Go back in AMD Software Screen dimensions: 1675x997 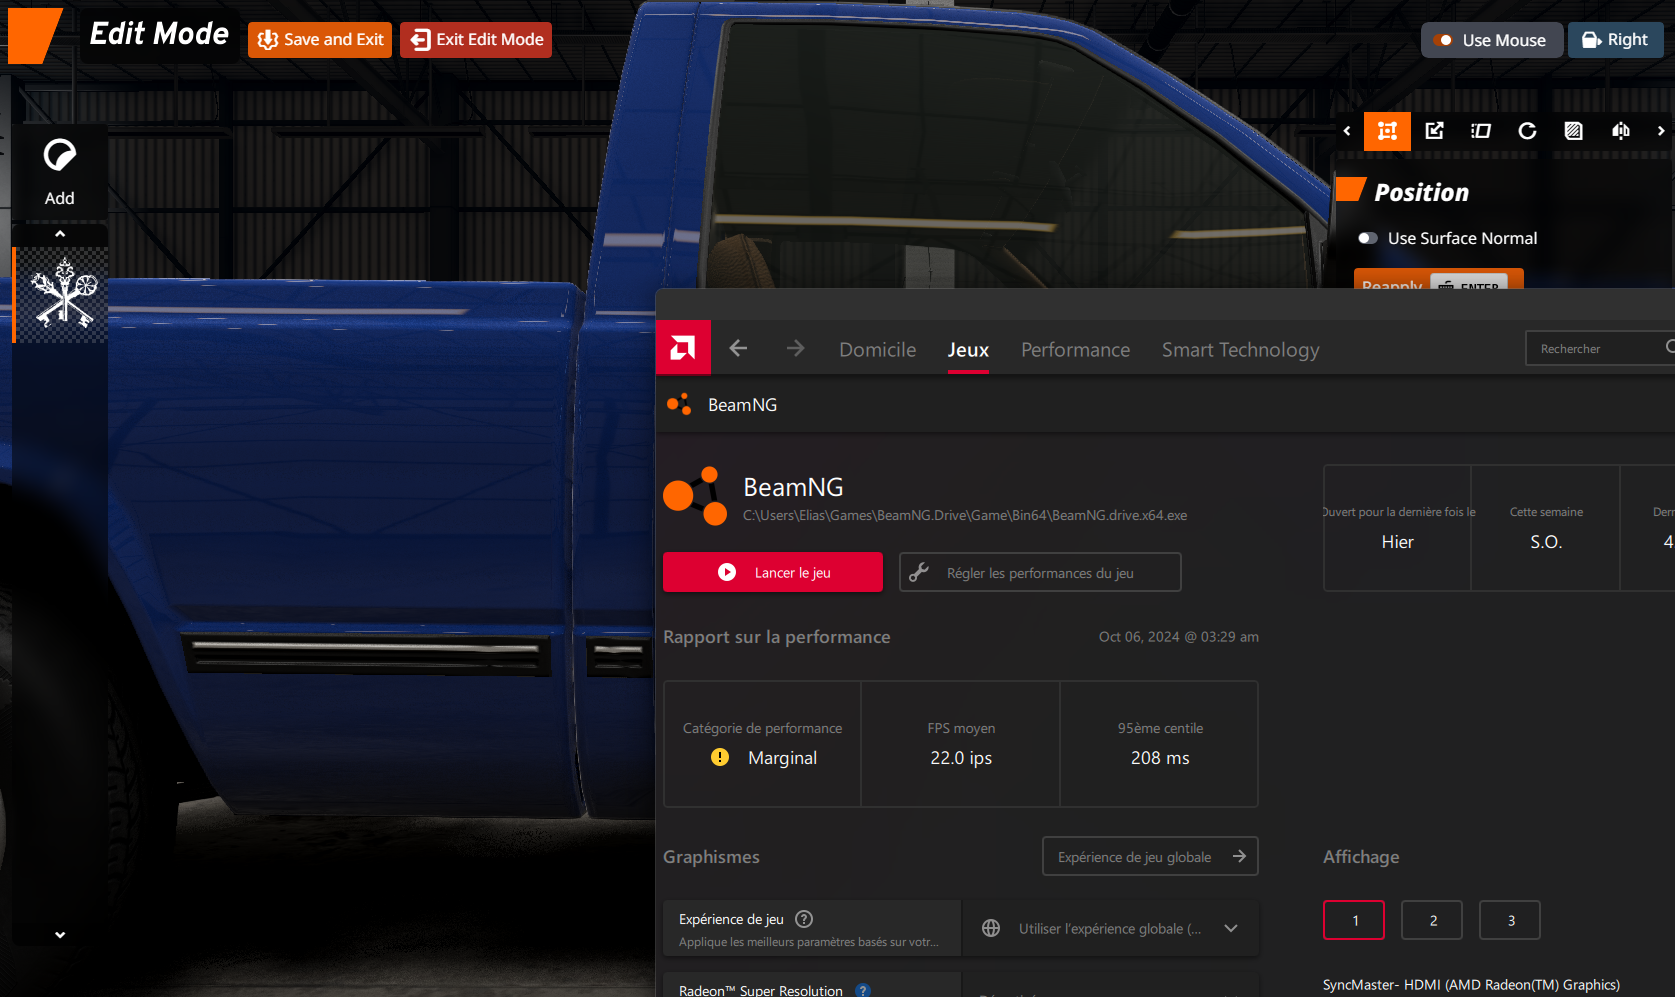[738, 348]
